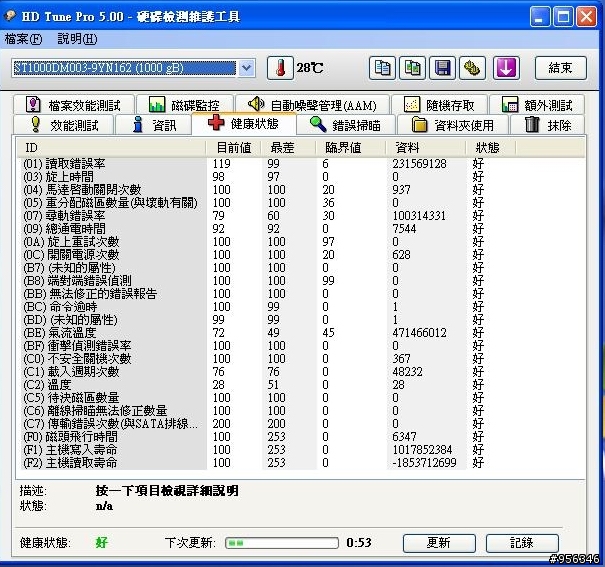Click the 資料 column header
605x567 pixels.
coord(426,148)
